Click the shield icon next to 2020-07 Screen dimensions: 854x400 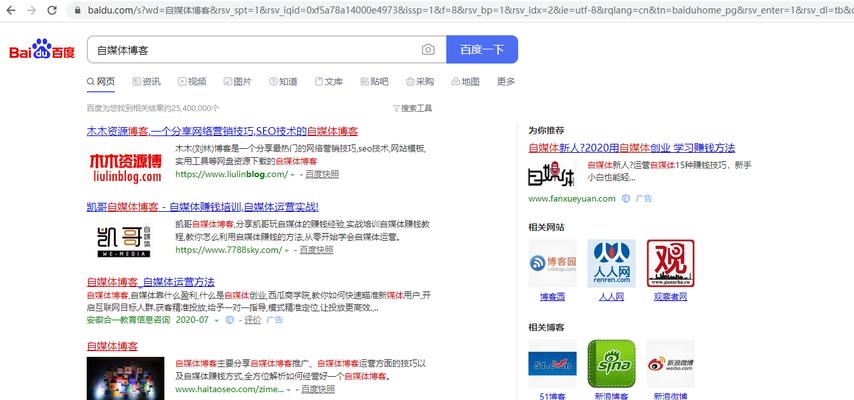[229, 320]
